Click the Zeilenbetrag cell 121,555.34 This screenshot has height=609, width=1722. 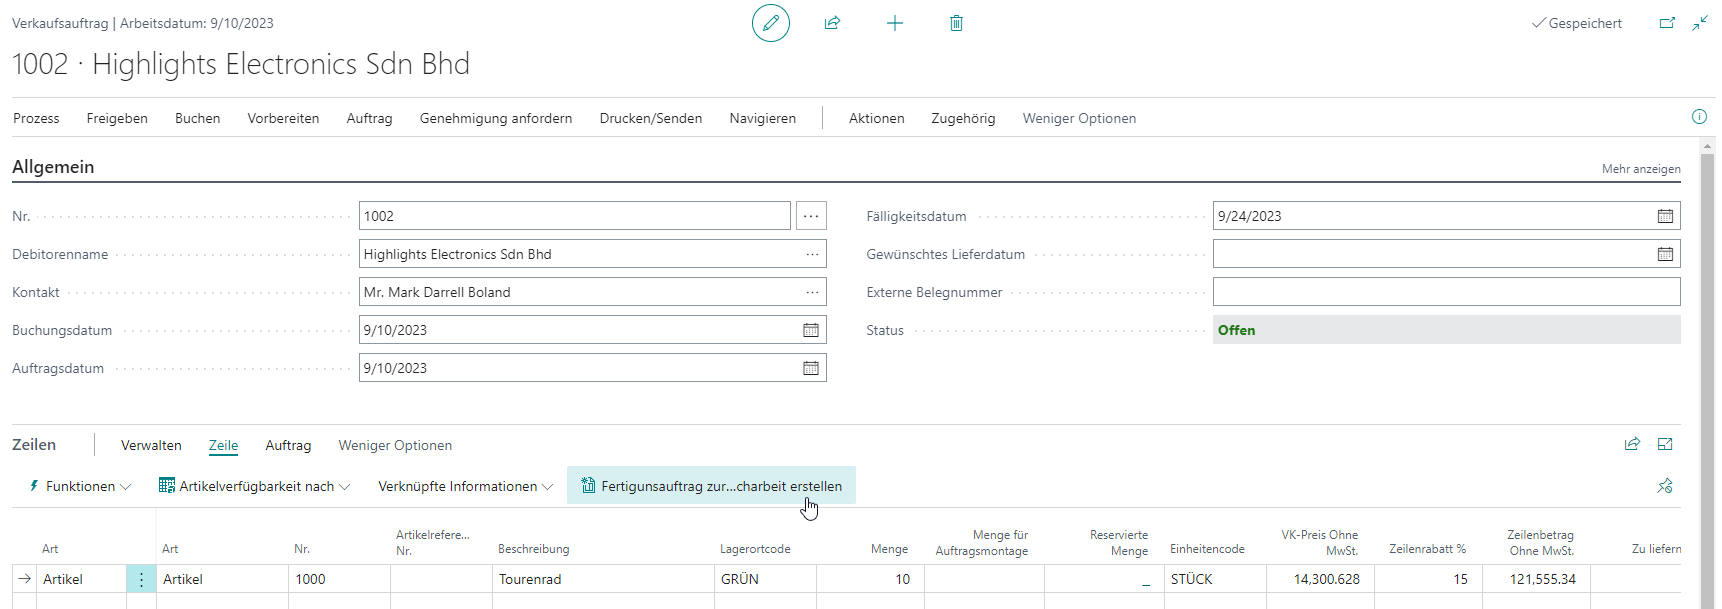point(1536,579)
